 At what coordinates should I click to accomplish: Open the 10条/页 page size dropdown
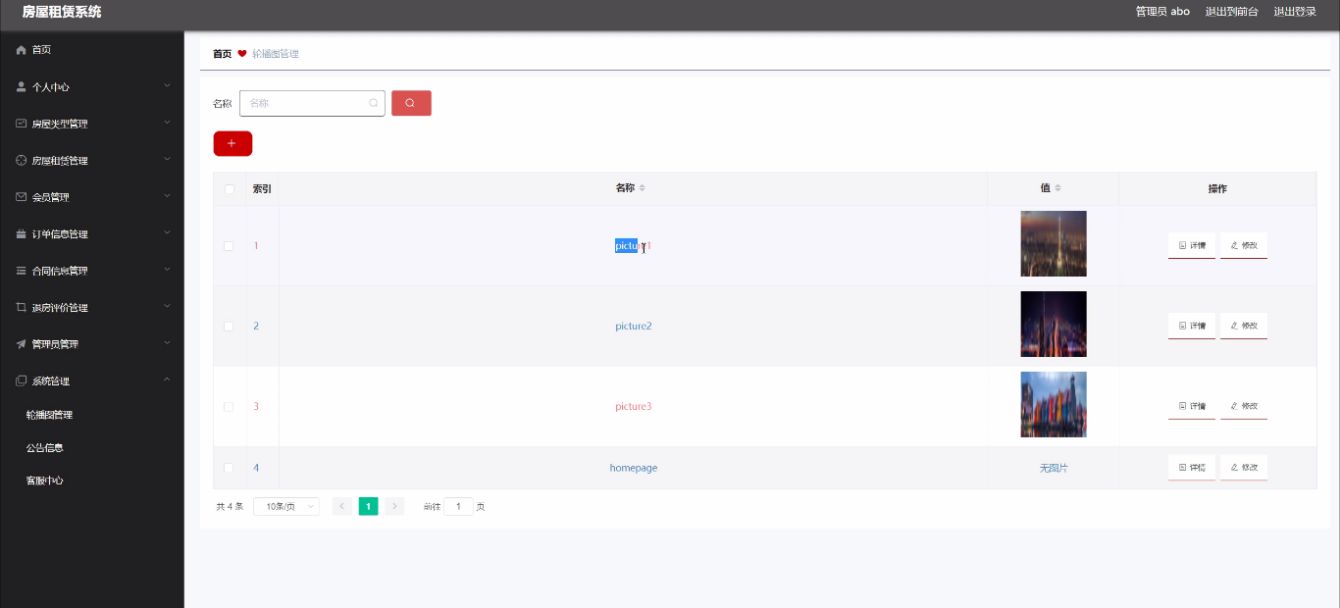click(x=286, y=507)
